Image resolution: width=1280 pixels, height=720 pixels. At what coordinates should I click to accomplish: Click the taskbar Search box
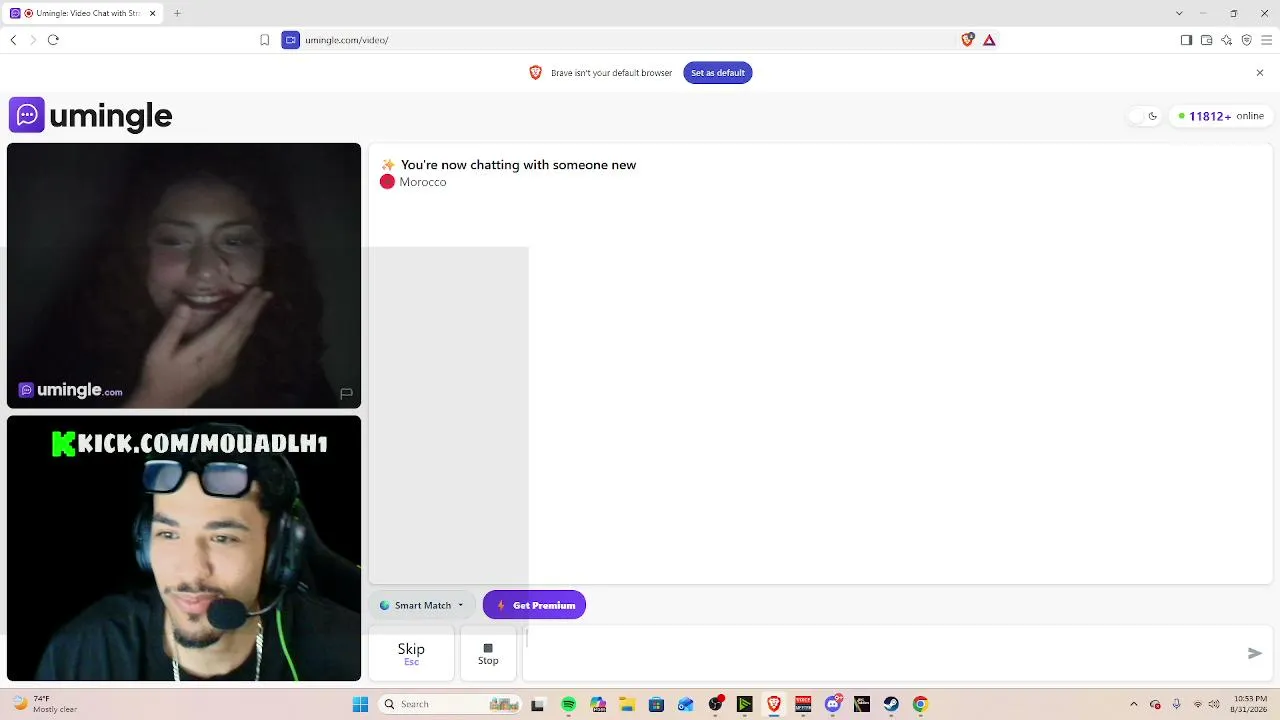tap(449, 704)
